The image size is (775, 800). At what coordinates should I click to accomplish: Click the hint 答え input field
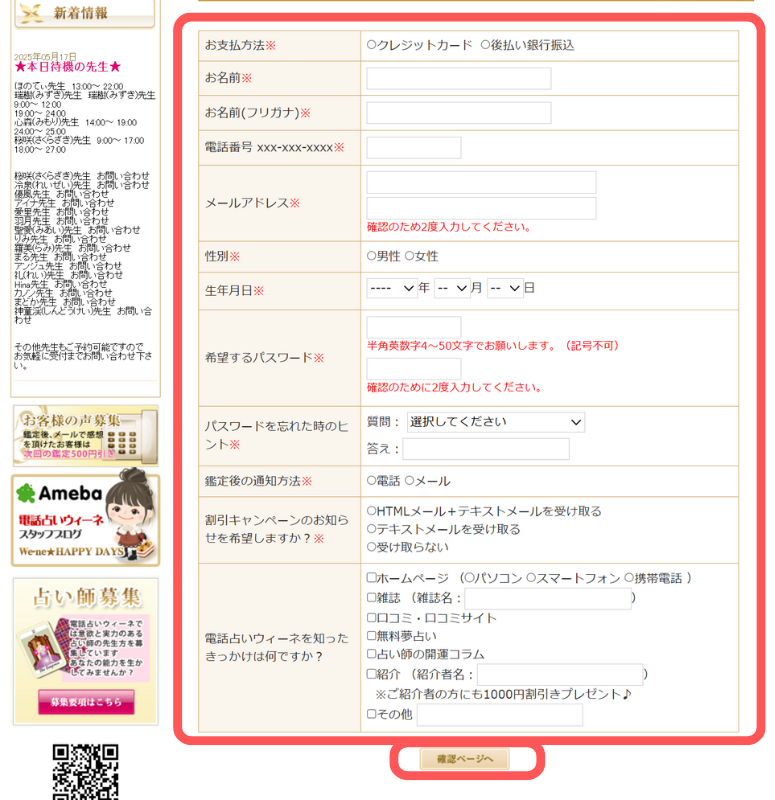pos(486,449)
